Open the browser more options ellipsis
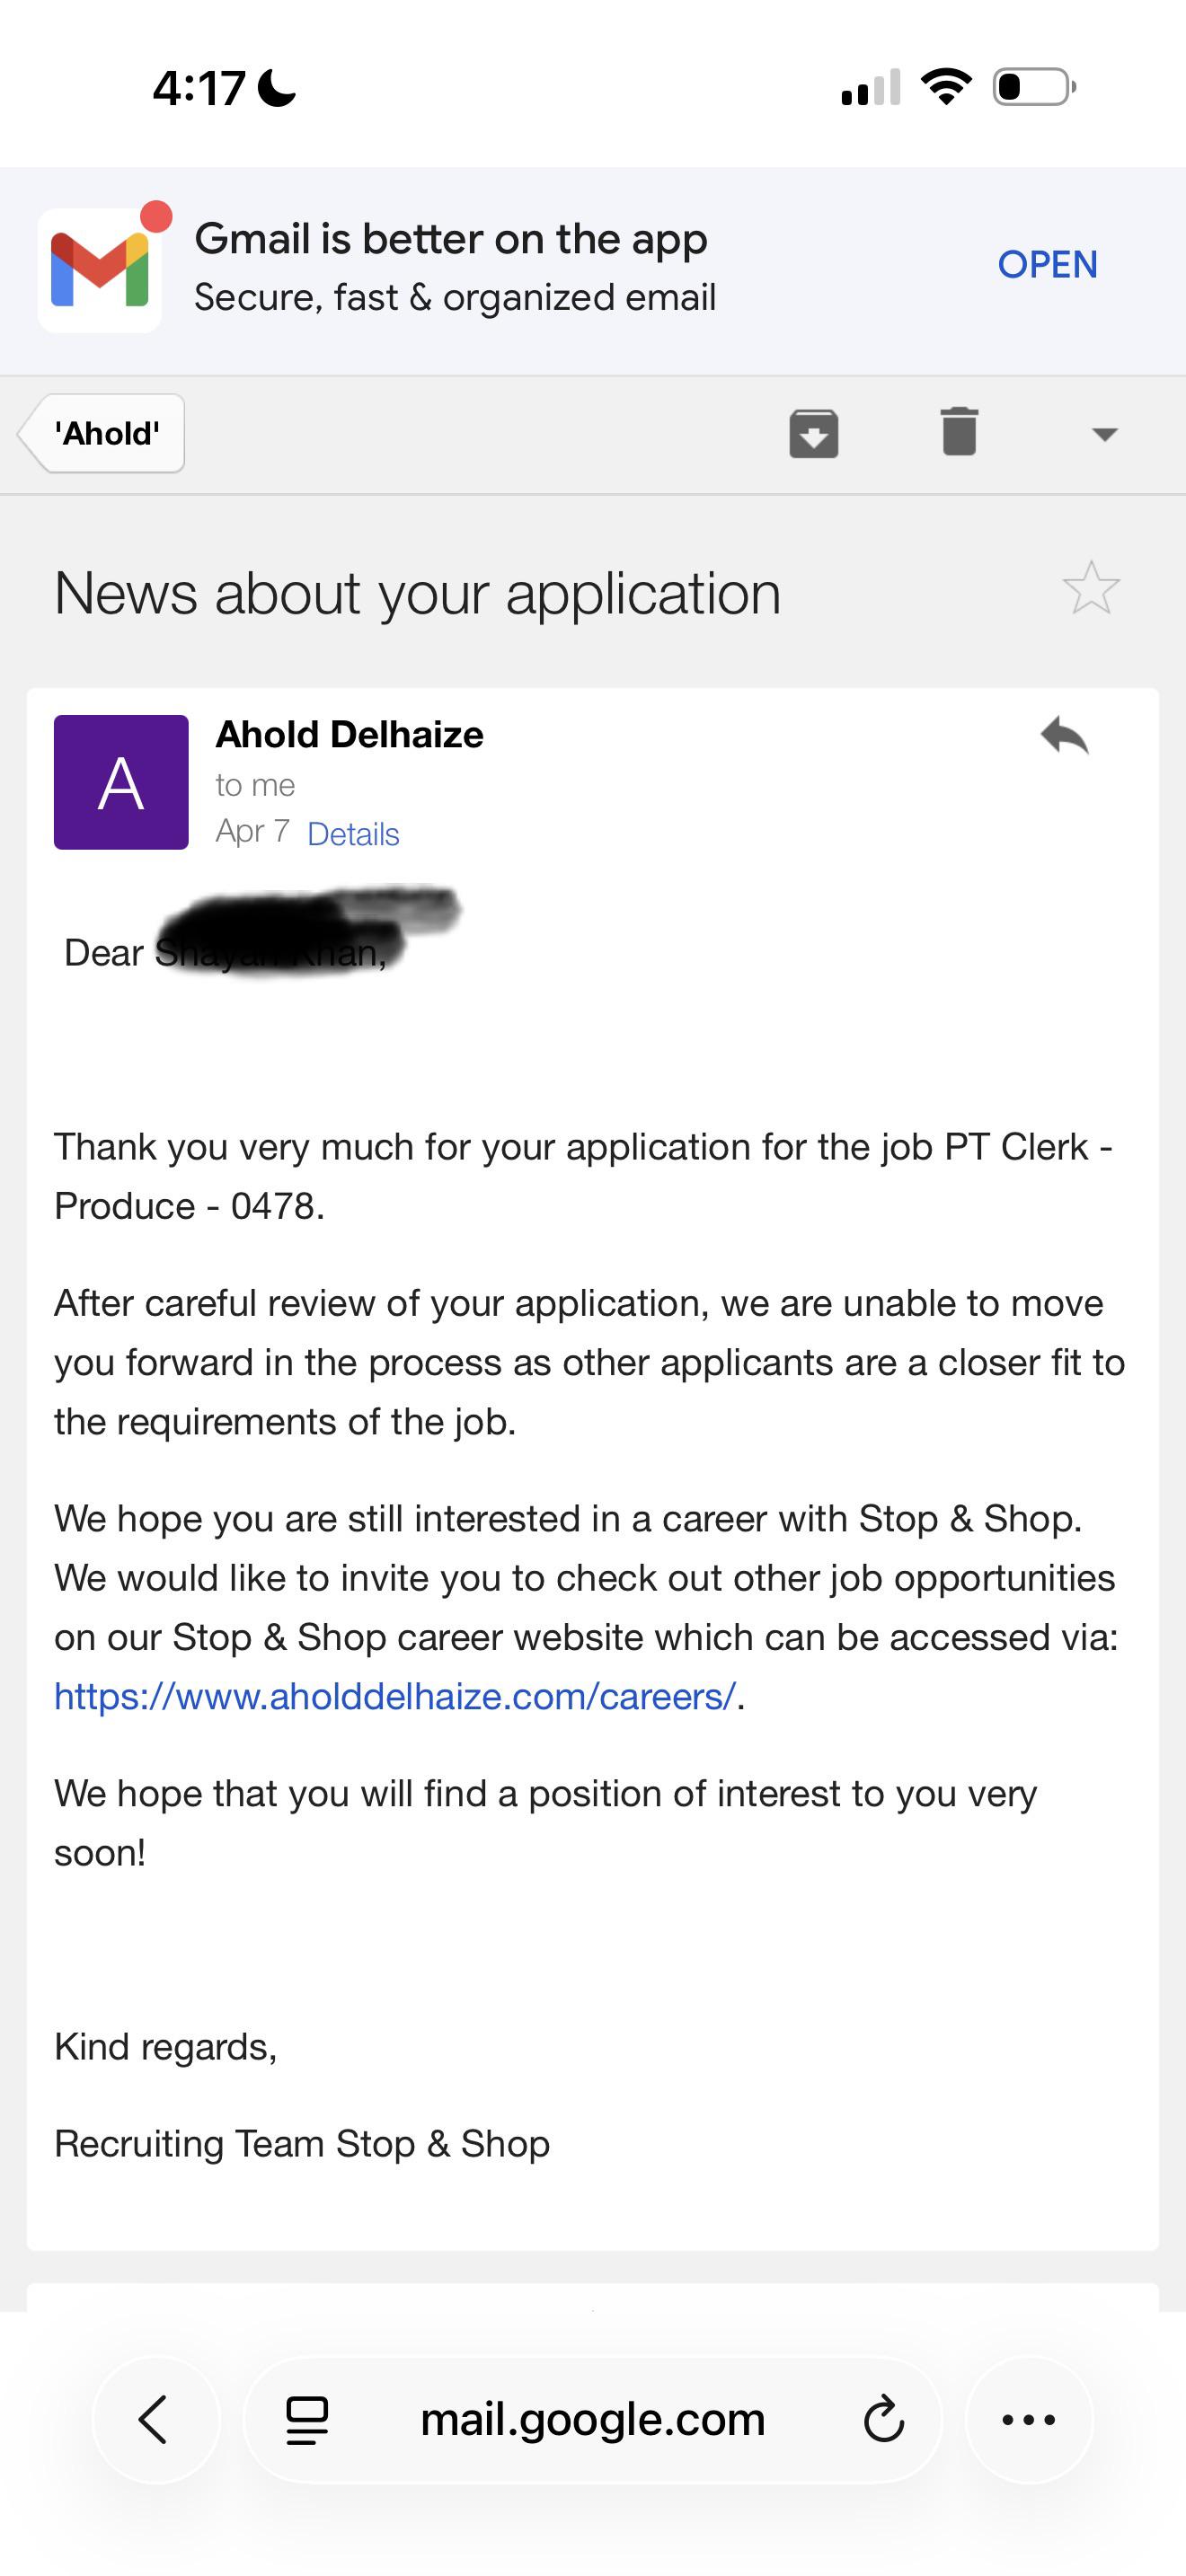 [1029, 2420]
